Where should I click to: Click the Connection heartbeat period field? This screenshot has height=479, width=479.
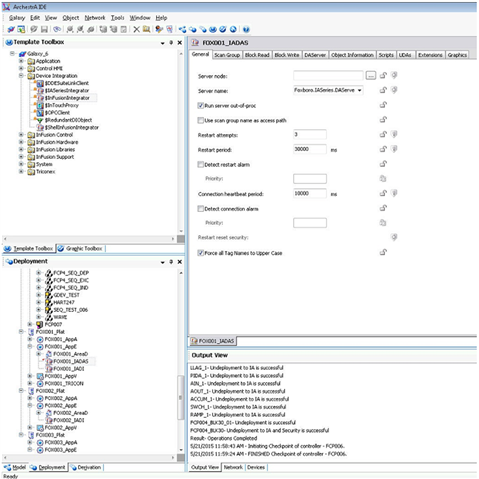310,193
